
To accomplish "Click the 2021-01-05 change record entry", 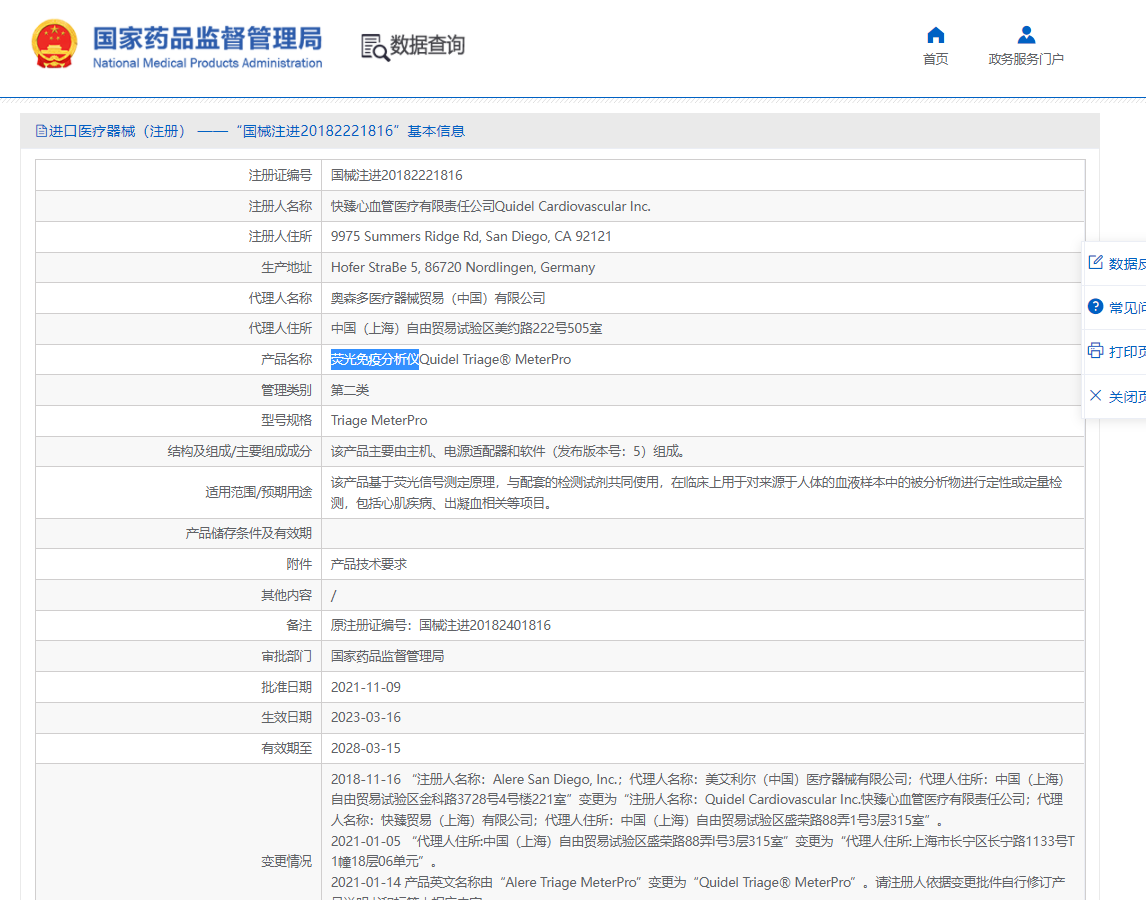I will click(702, 852).
